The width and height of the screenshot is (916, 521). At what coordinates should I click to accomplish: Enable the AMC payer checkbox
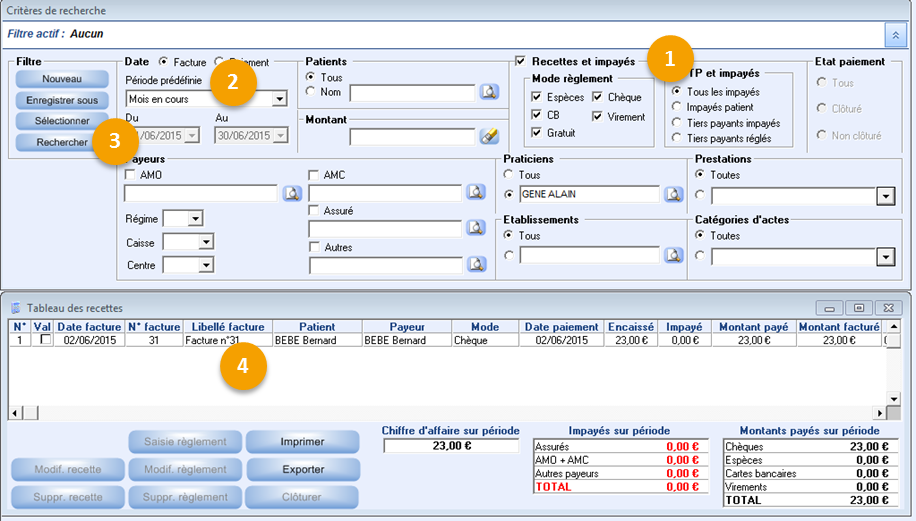314,175
